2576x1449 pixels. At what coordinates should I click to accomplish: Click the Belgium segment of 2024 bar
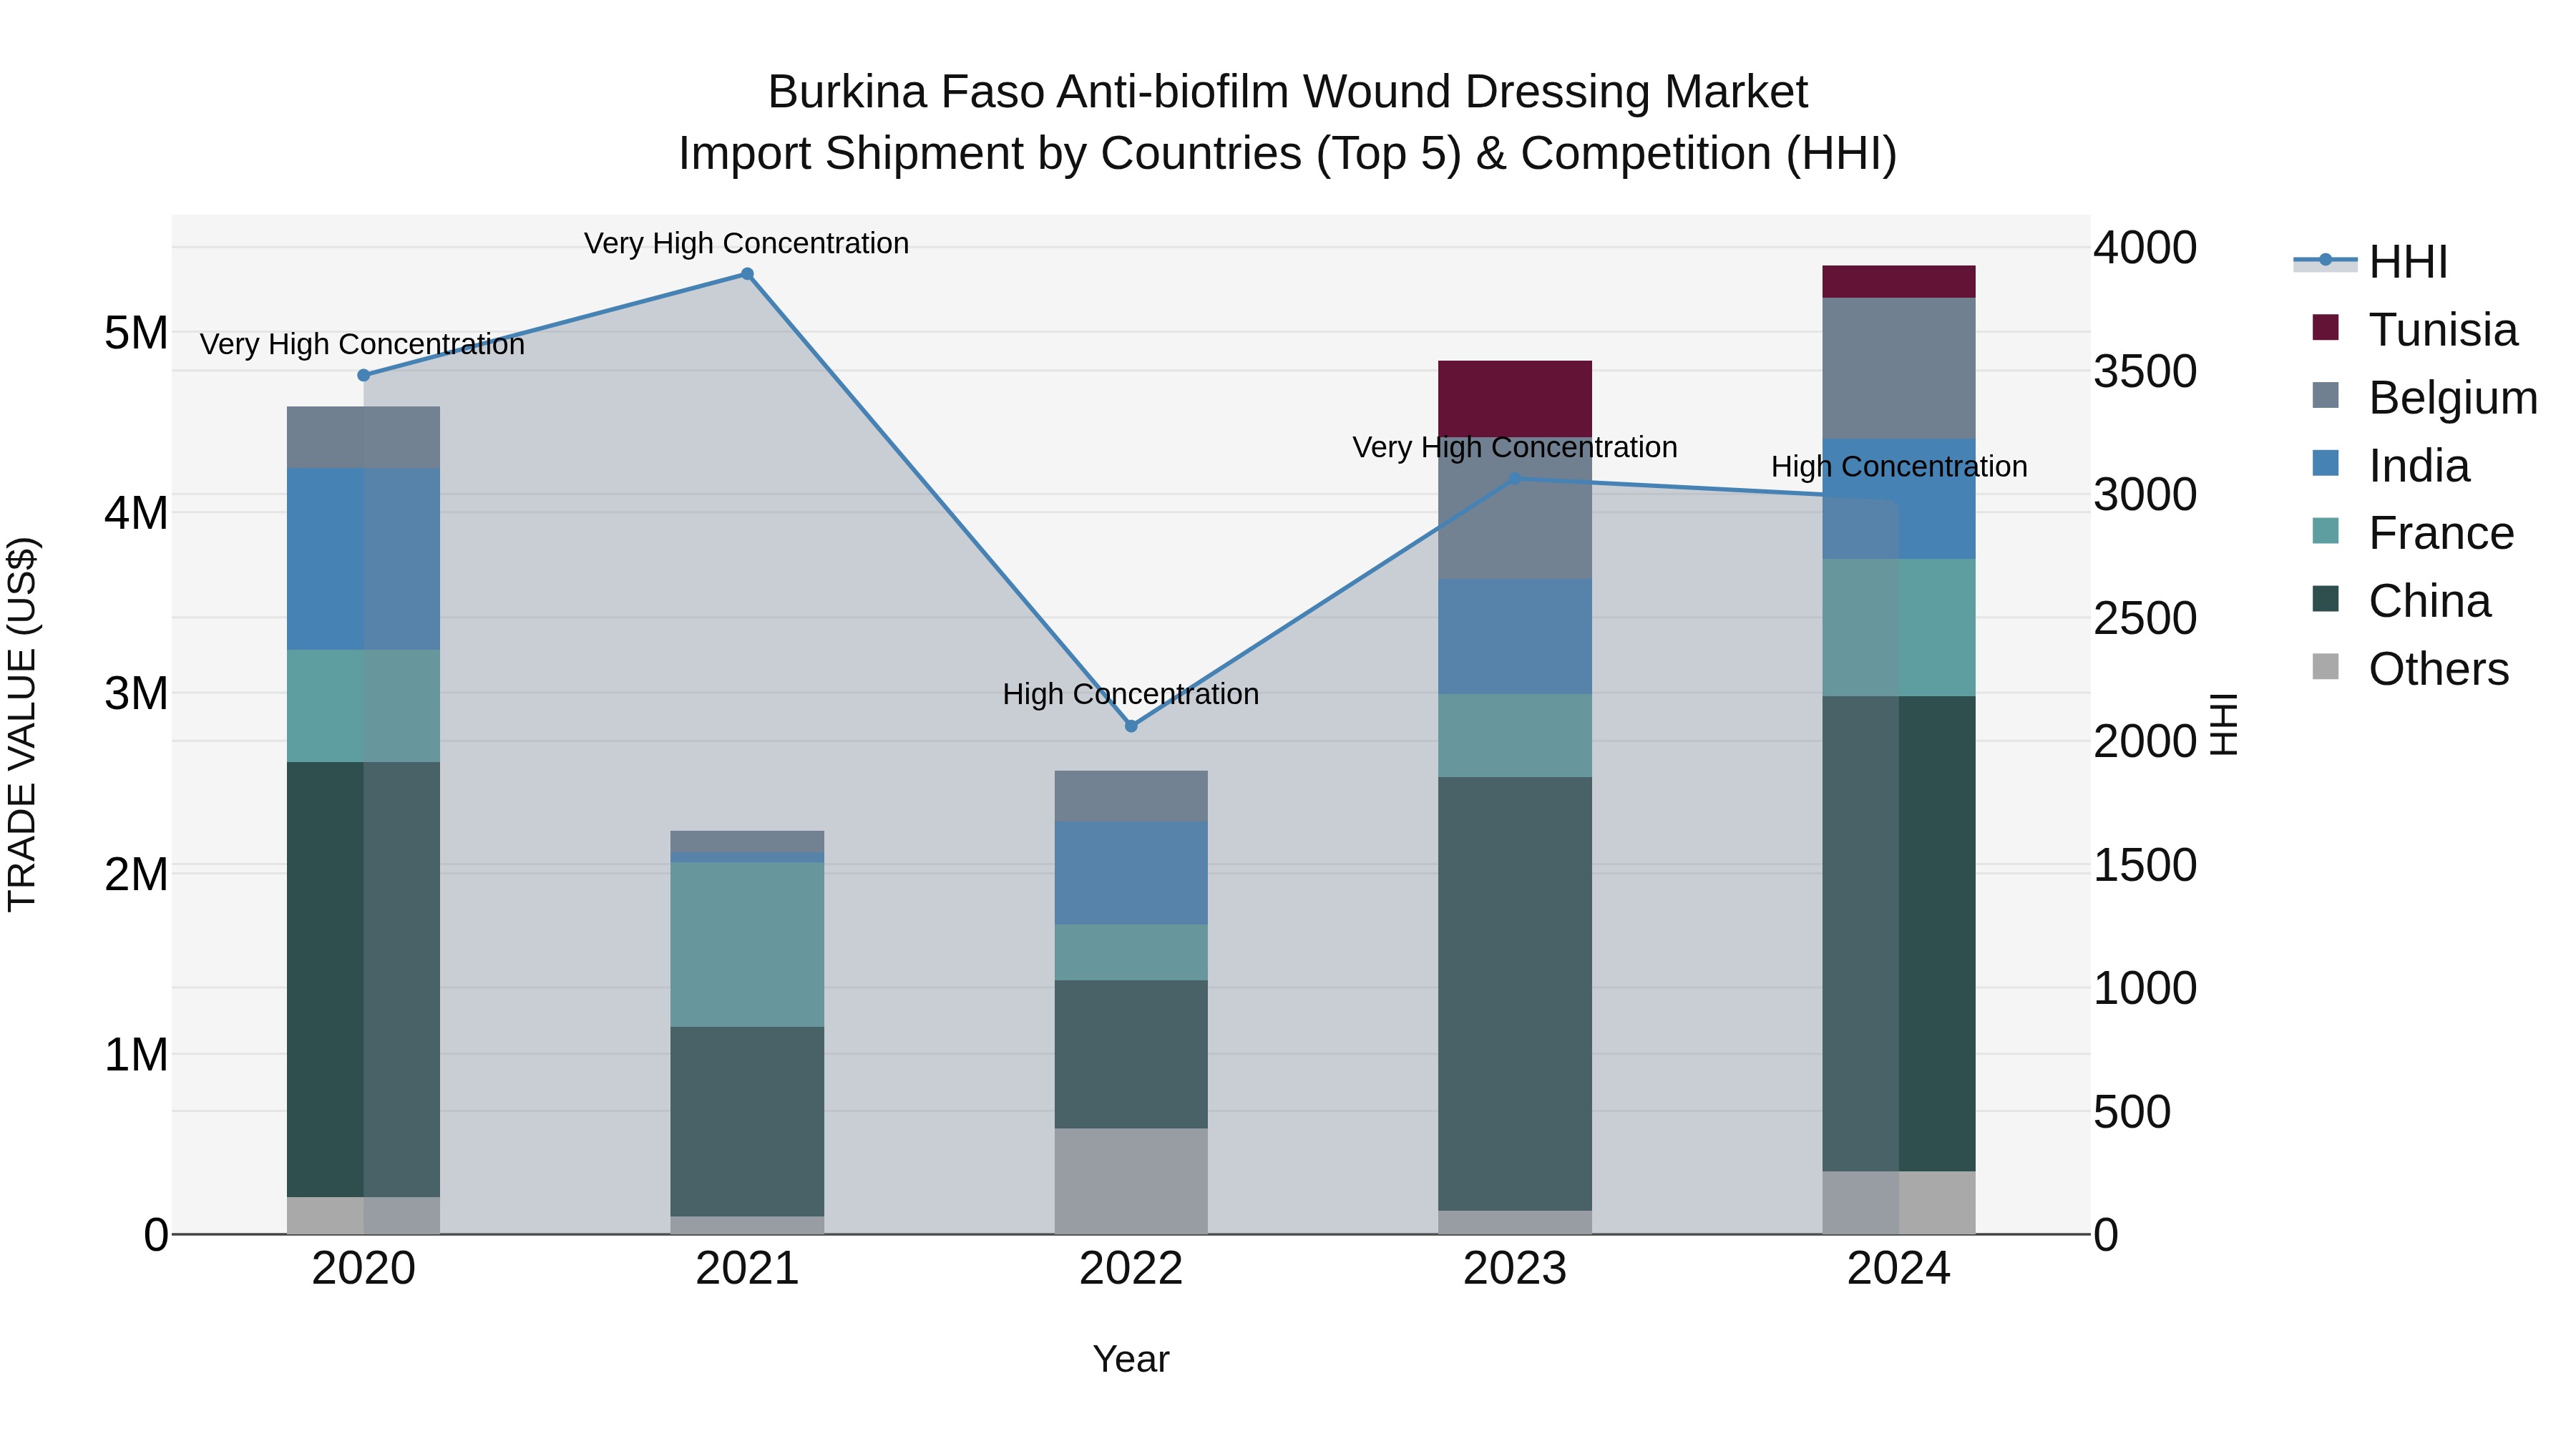click(x=1899, y=369)
